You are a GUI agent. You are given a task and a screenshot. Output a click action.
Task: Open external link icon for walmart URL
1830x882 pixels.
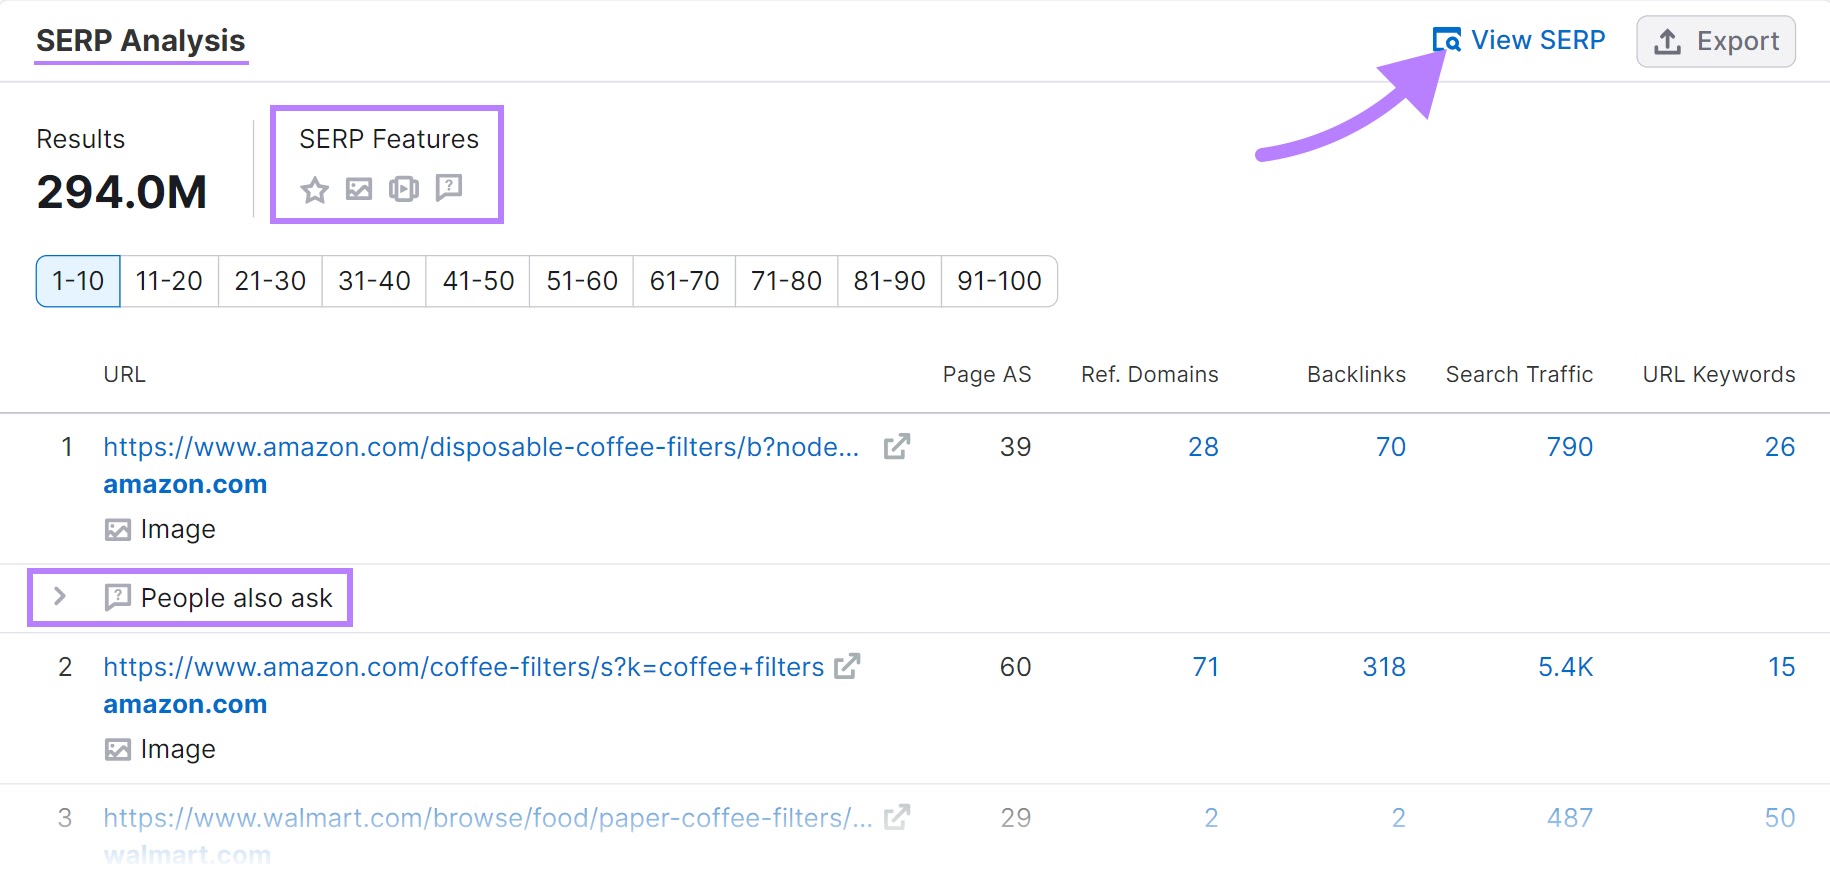[x=897, y=817]
